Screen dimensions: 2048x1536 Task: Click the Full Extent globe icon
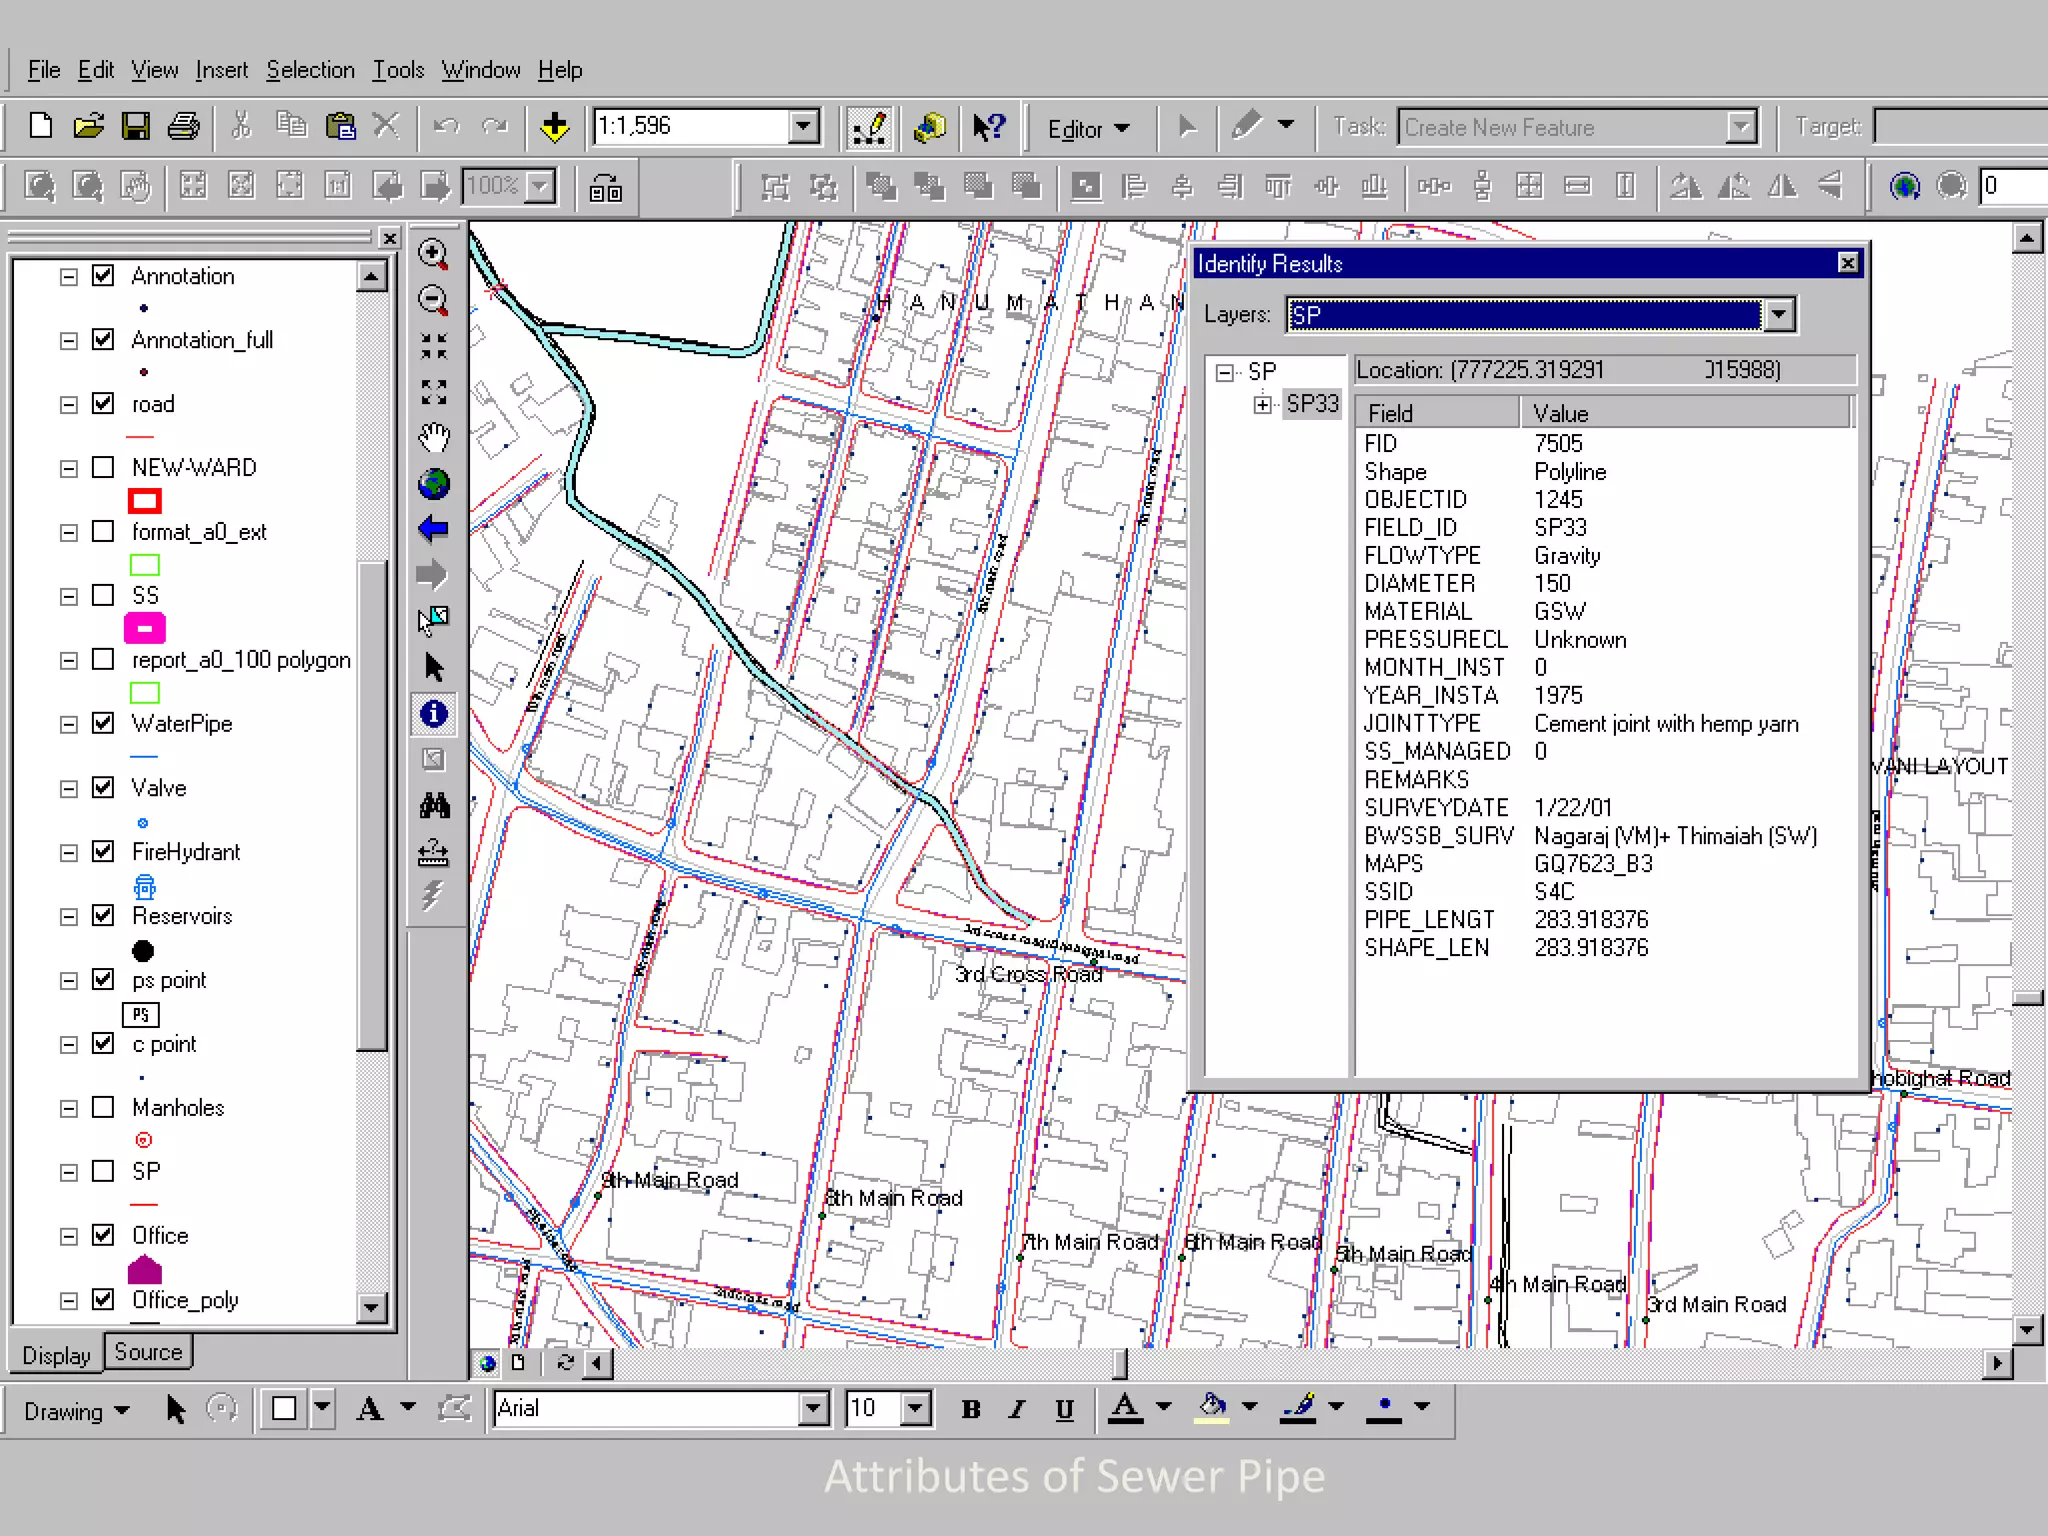pos(433,484)
